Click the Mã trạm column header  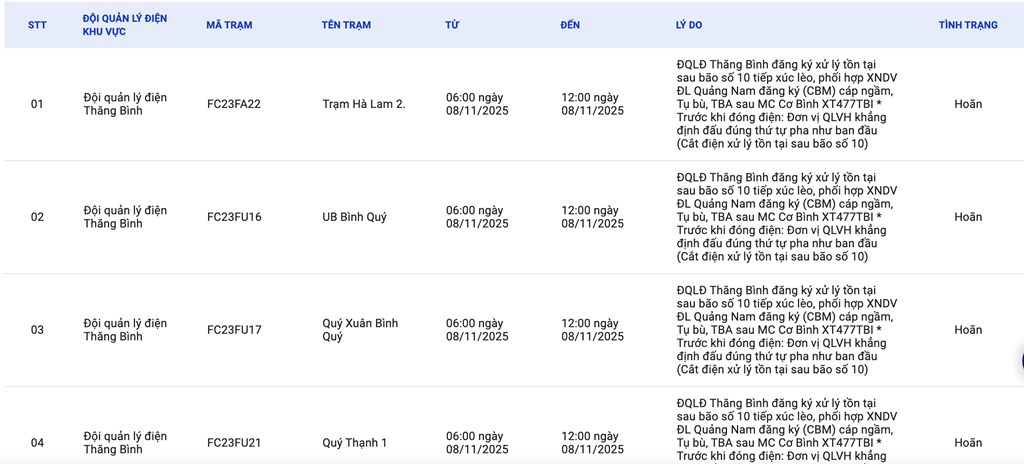230,25
